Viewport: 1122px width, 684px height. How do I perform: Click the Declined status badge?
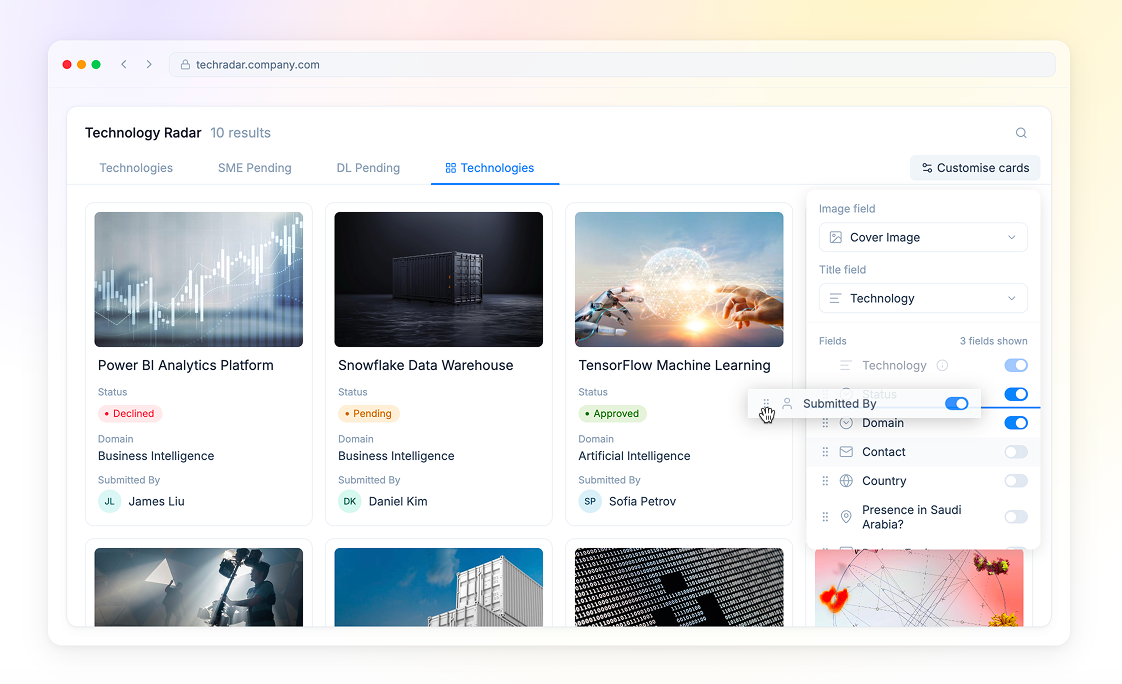130,414
